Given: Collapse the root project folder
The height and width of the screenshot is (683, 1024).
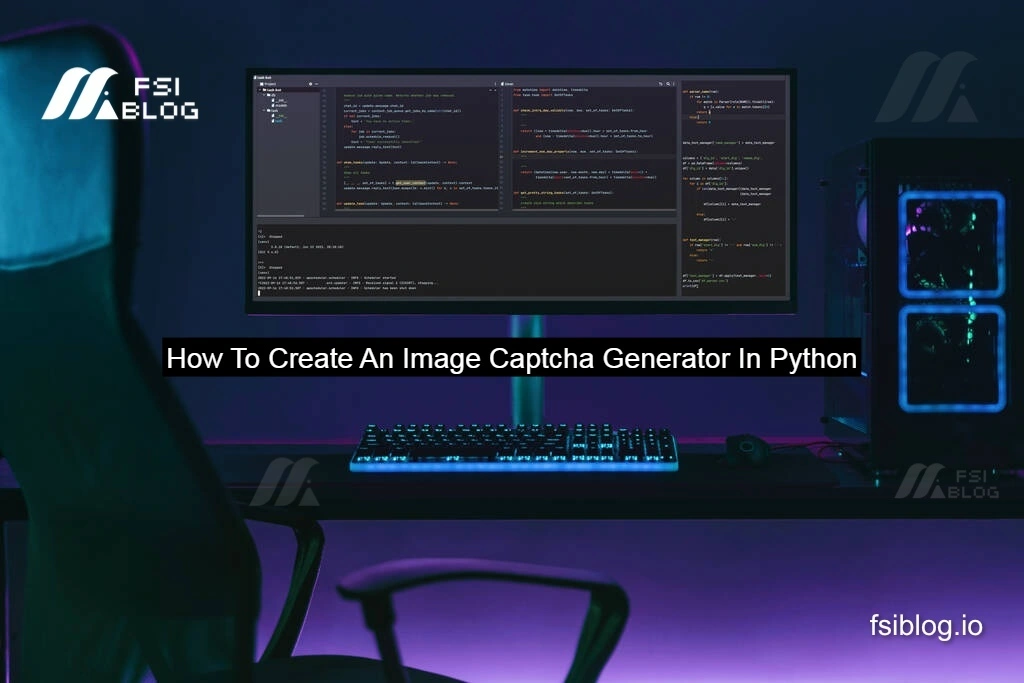Looking at the screenshot, I should pos(259,90).
